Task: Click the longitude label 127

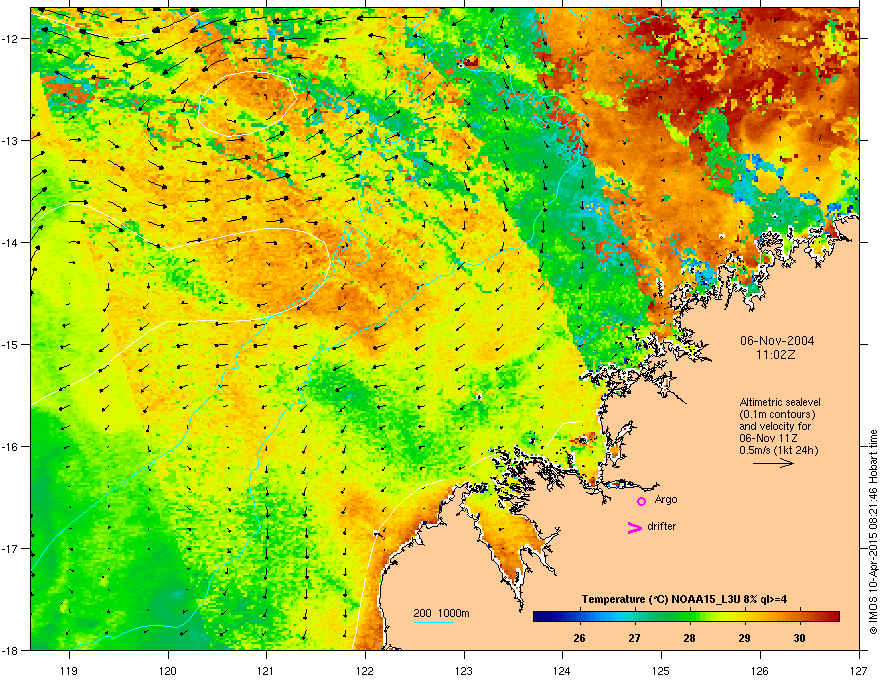Action: 859,670
